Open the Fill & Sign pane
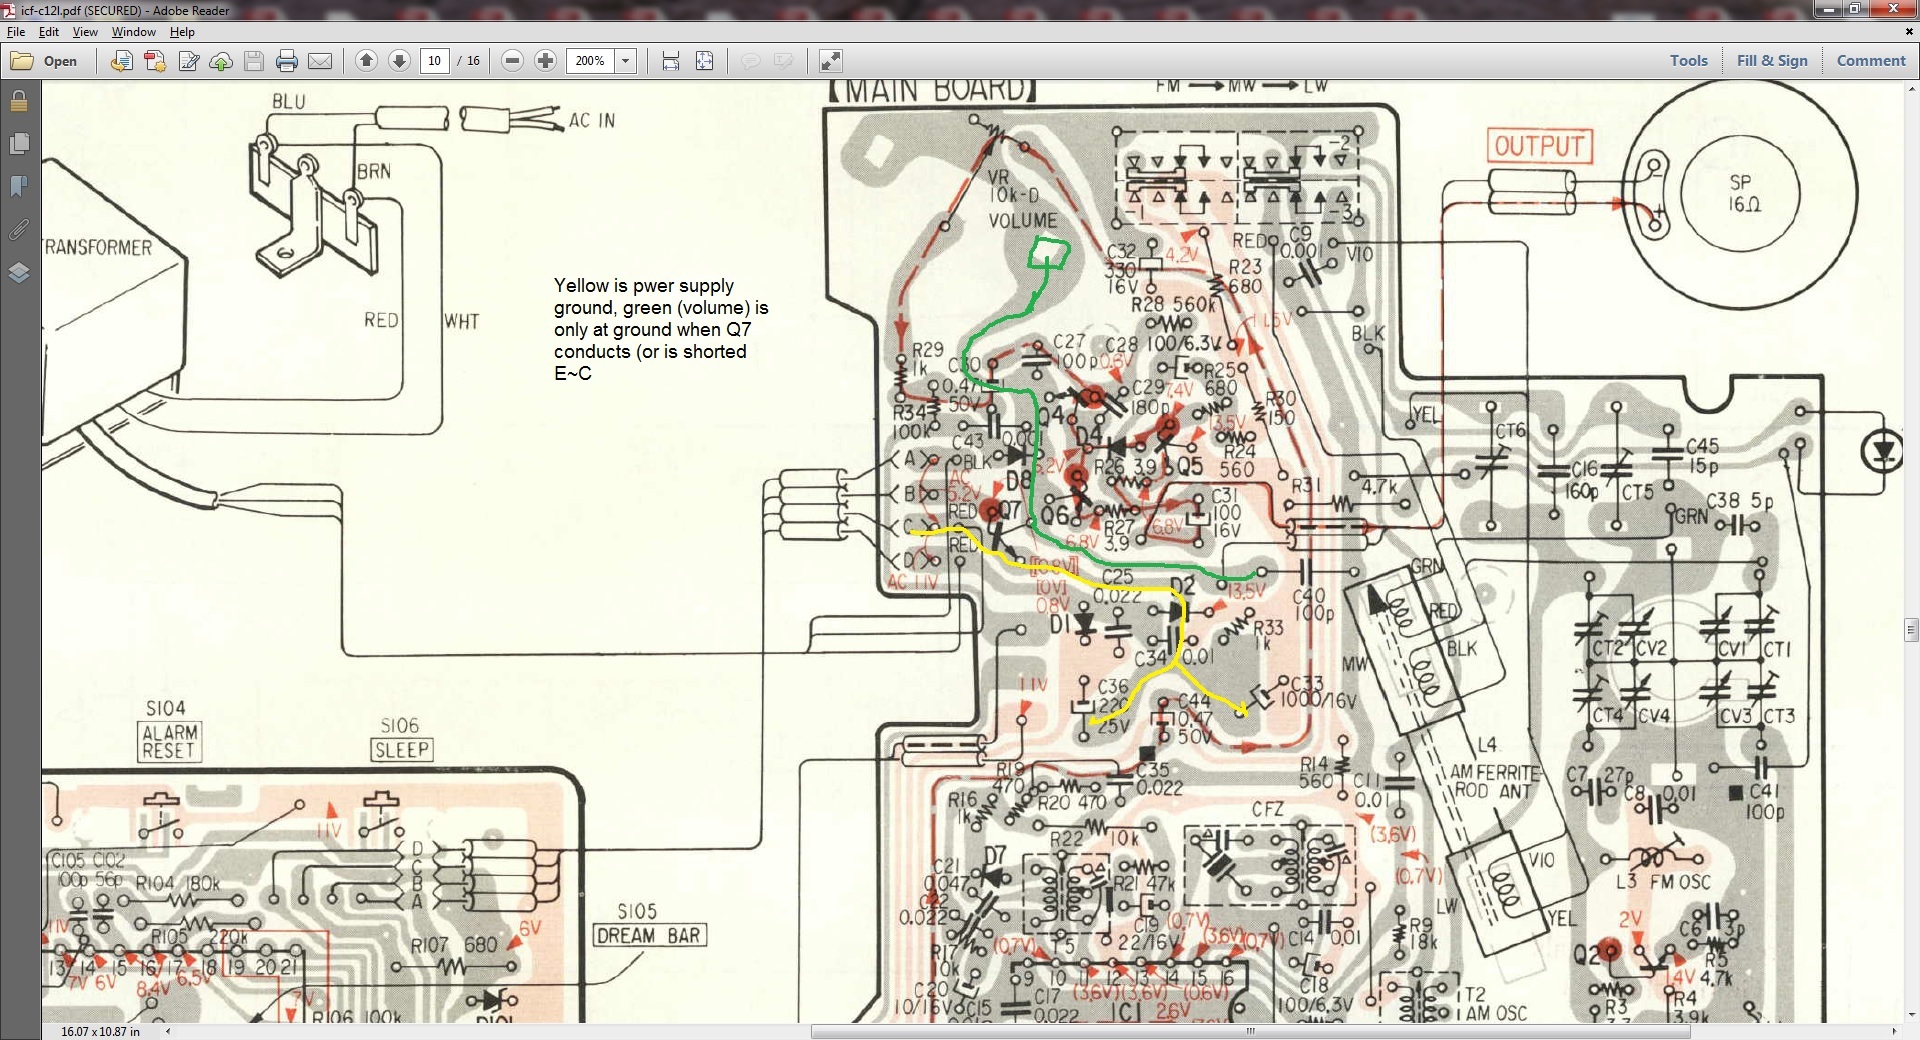1920x1040 pixels. click(x=1772, y=61)
